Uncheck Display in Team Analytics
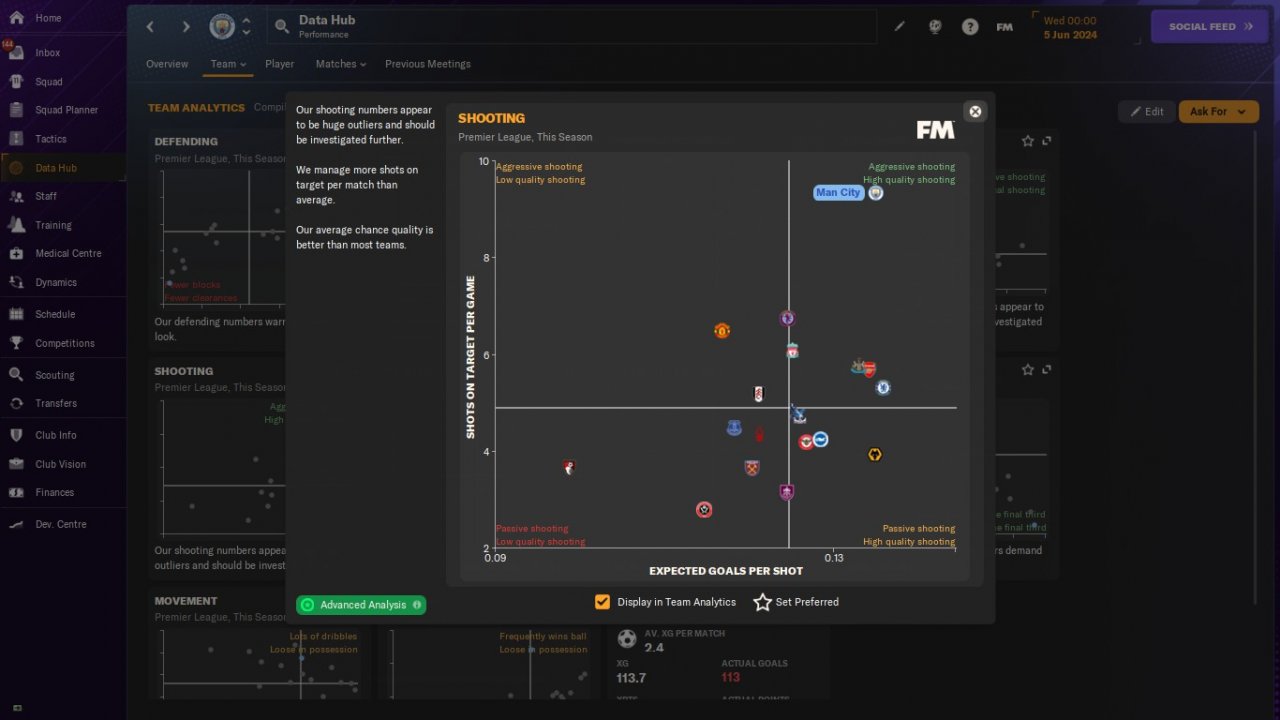 coord(602,602)
